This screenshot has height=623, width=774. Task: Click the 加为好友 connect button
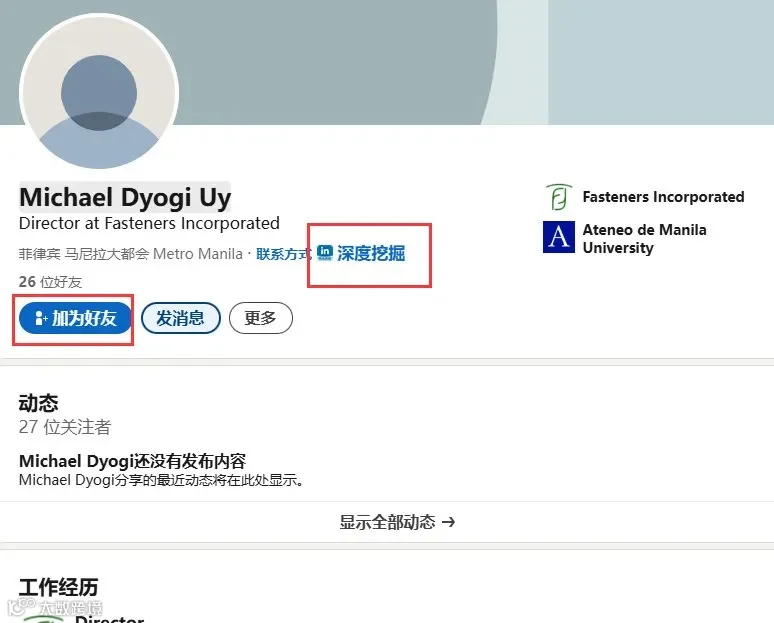(x=76, y=318)
